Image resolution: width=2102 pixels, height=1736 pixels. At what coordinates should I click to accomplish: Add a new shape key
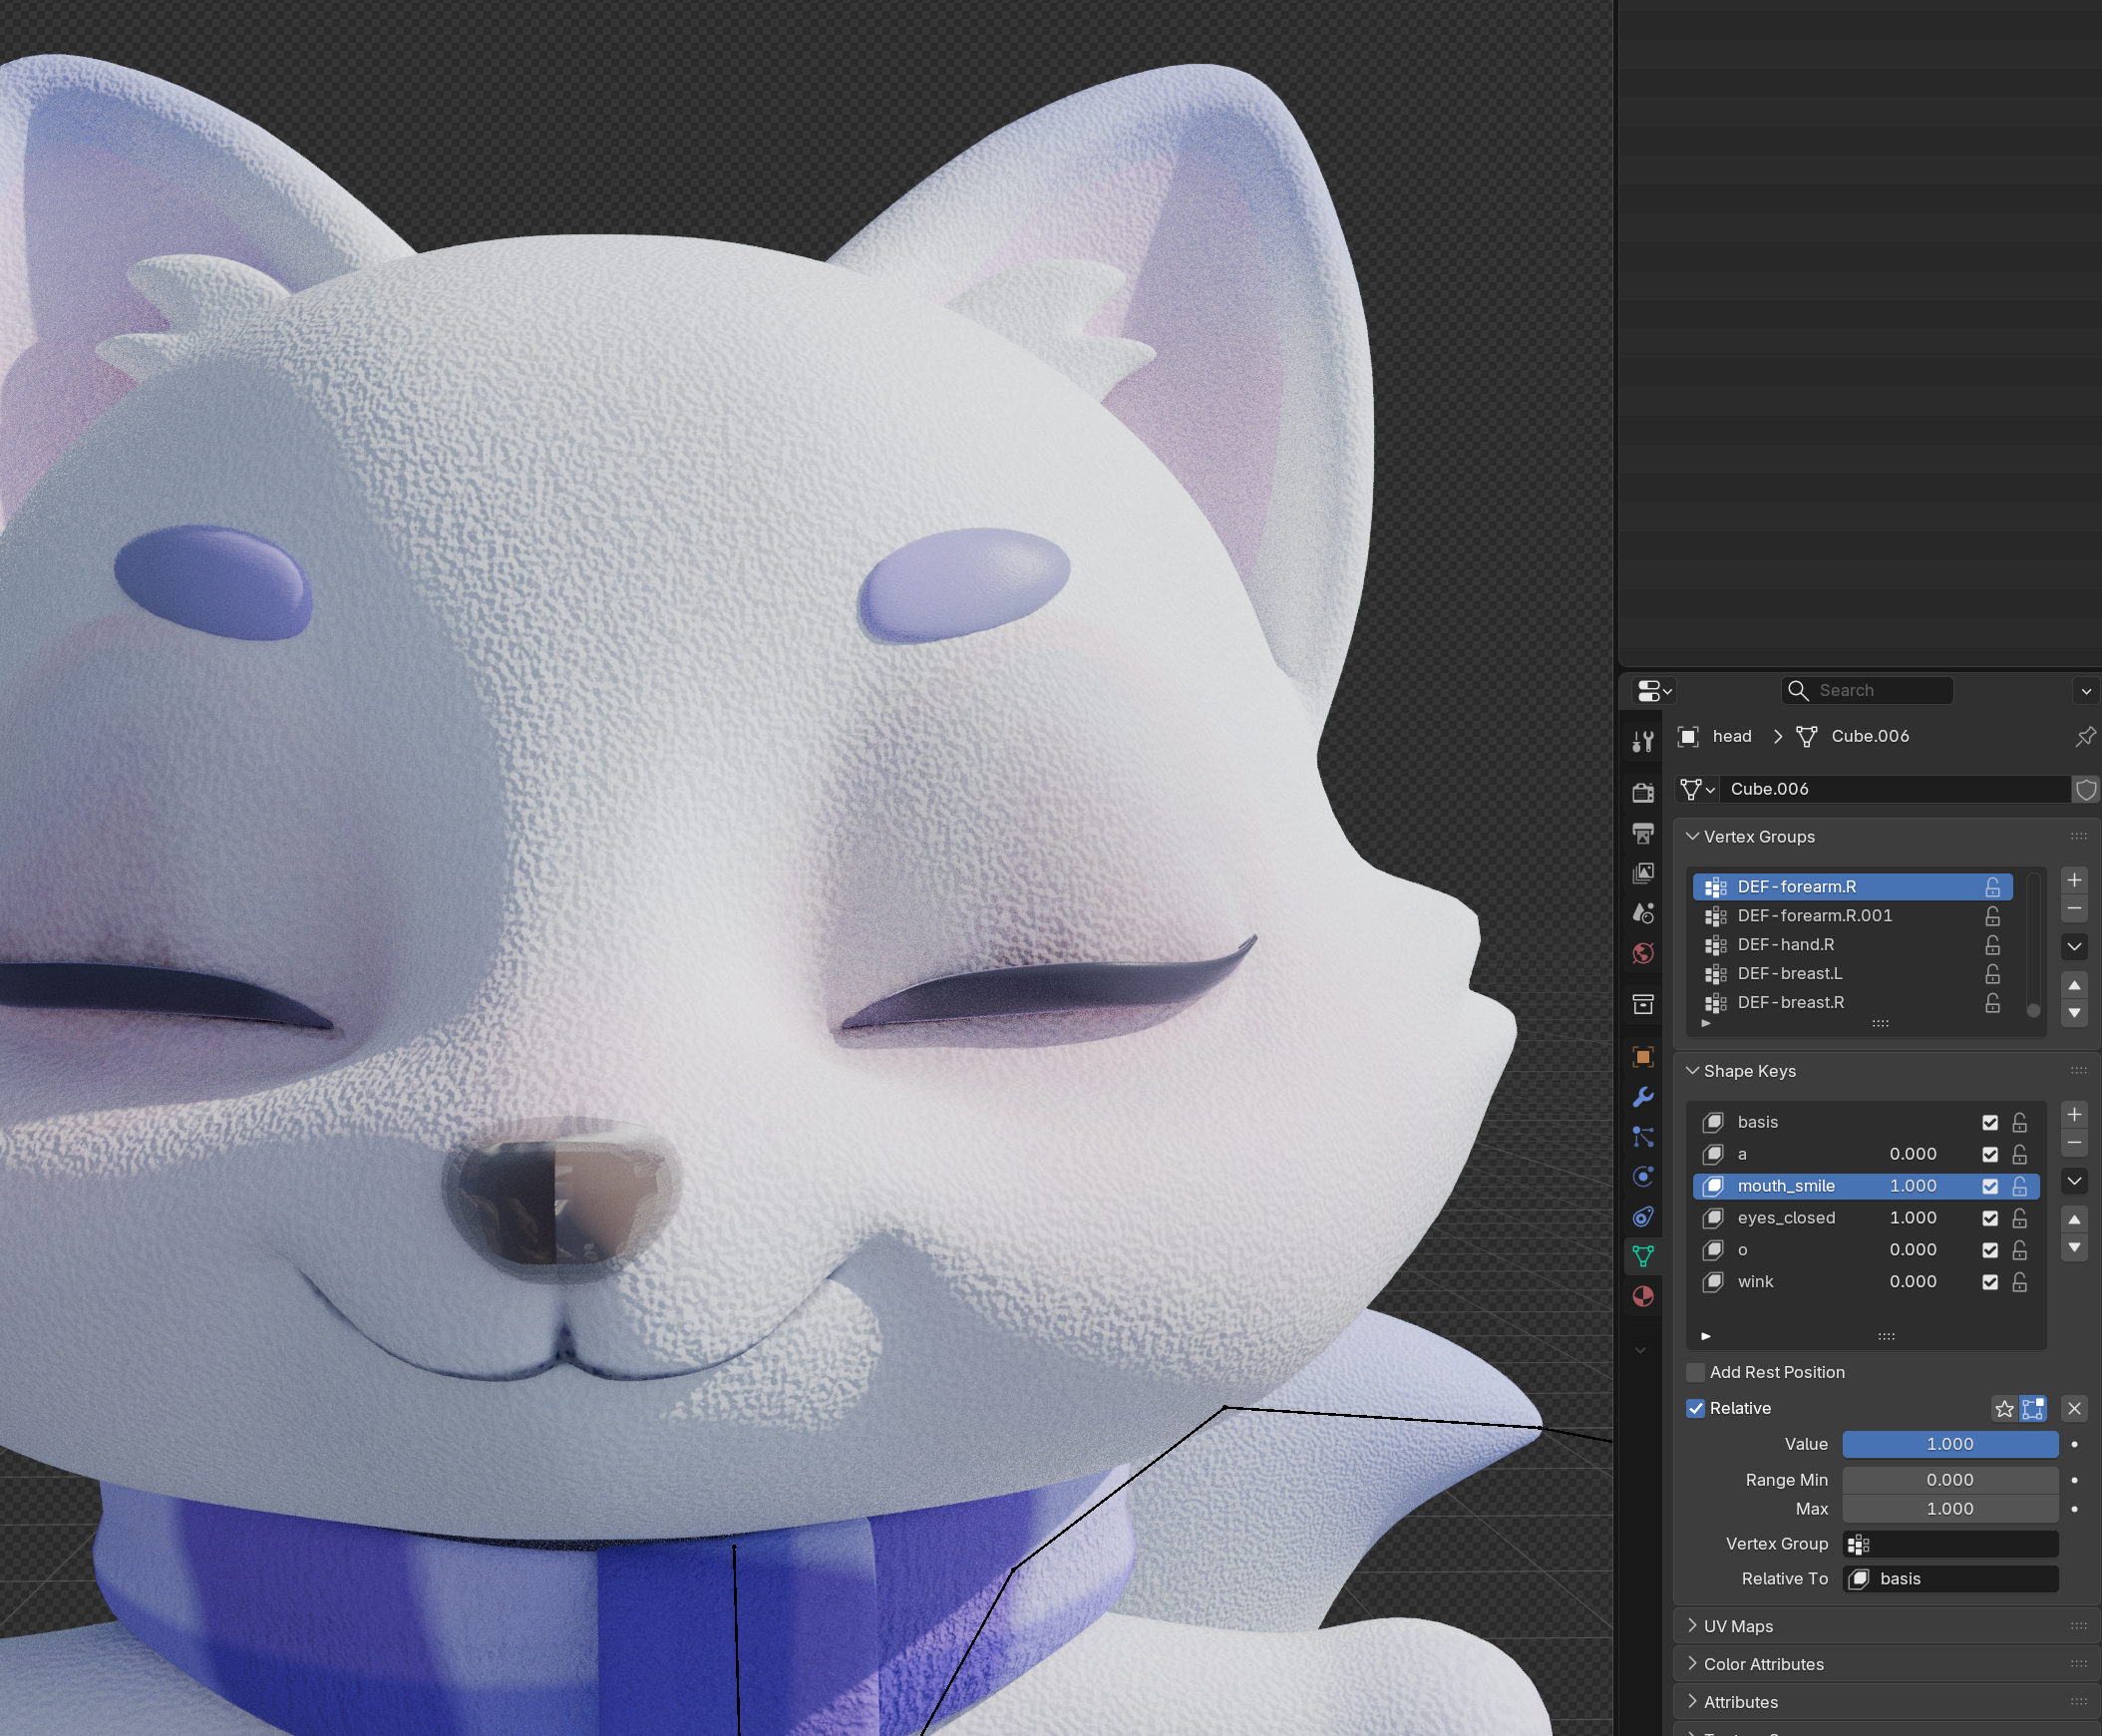click(x=2074, y=1115)
